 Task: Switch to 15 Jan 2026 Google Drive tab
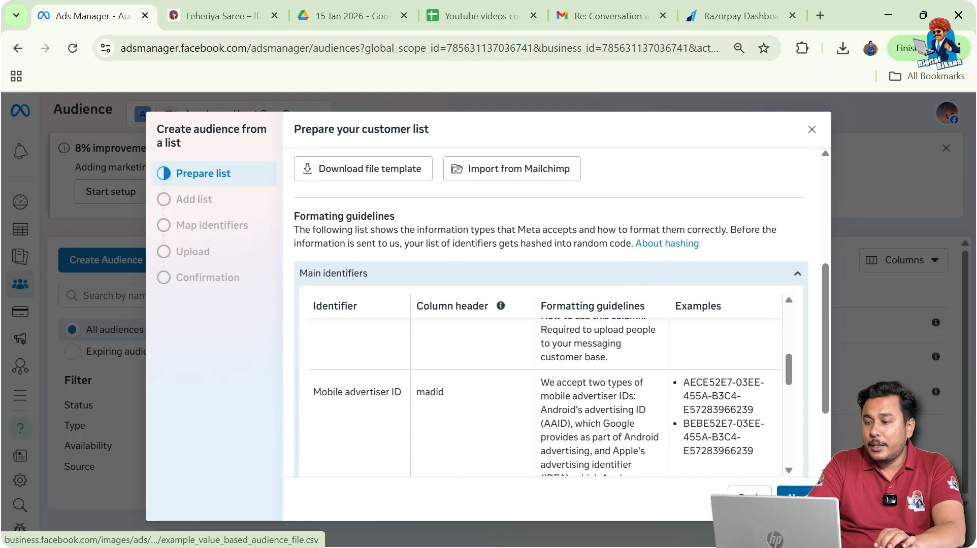(x=352, y=16)
